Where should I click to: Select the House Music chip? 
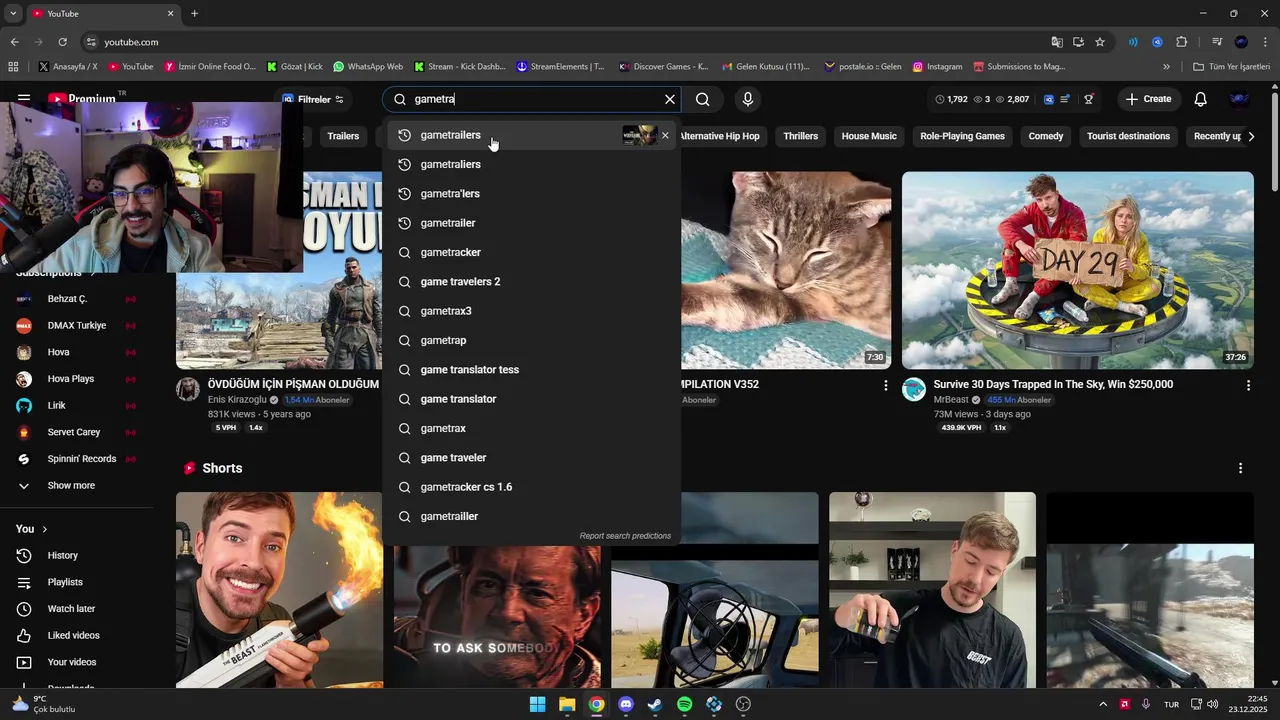pyautogui.click(x=869, y=136)
